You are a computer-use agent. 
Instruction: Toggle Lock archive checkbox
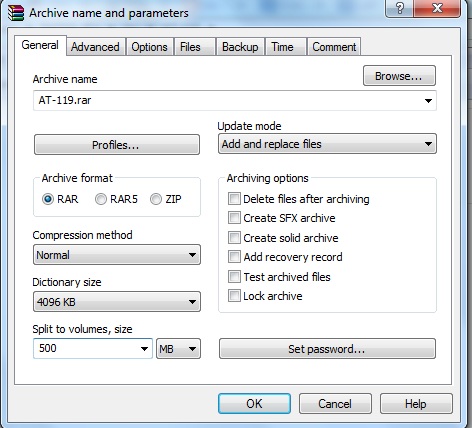point(234,296)
